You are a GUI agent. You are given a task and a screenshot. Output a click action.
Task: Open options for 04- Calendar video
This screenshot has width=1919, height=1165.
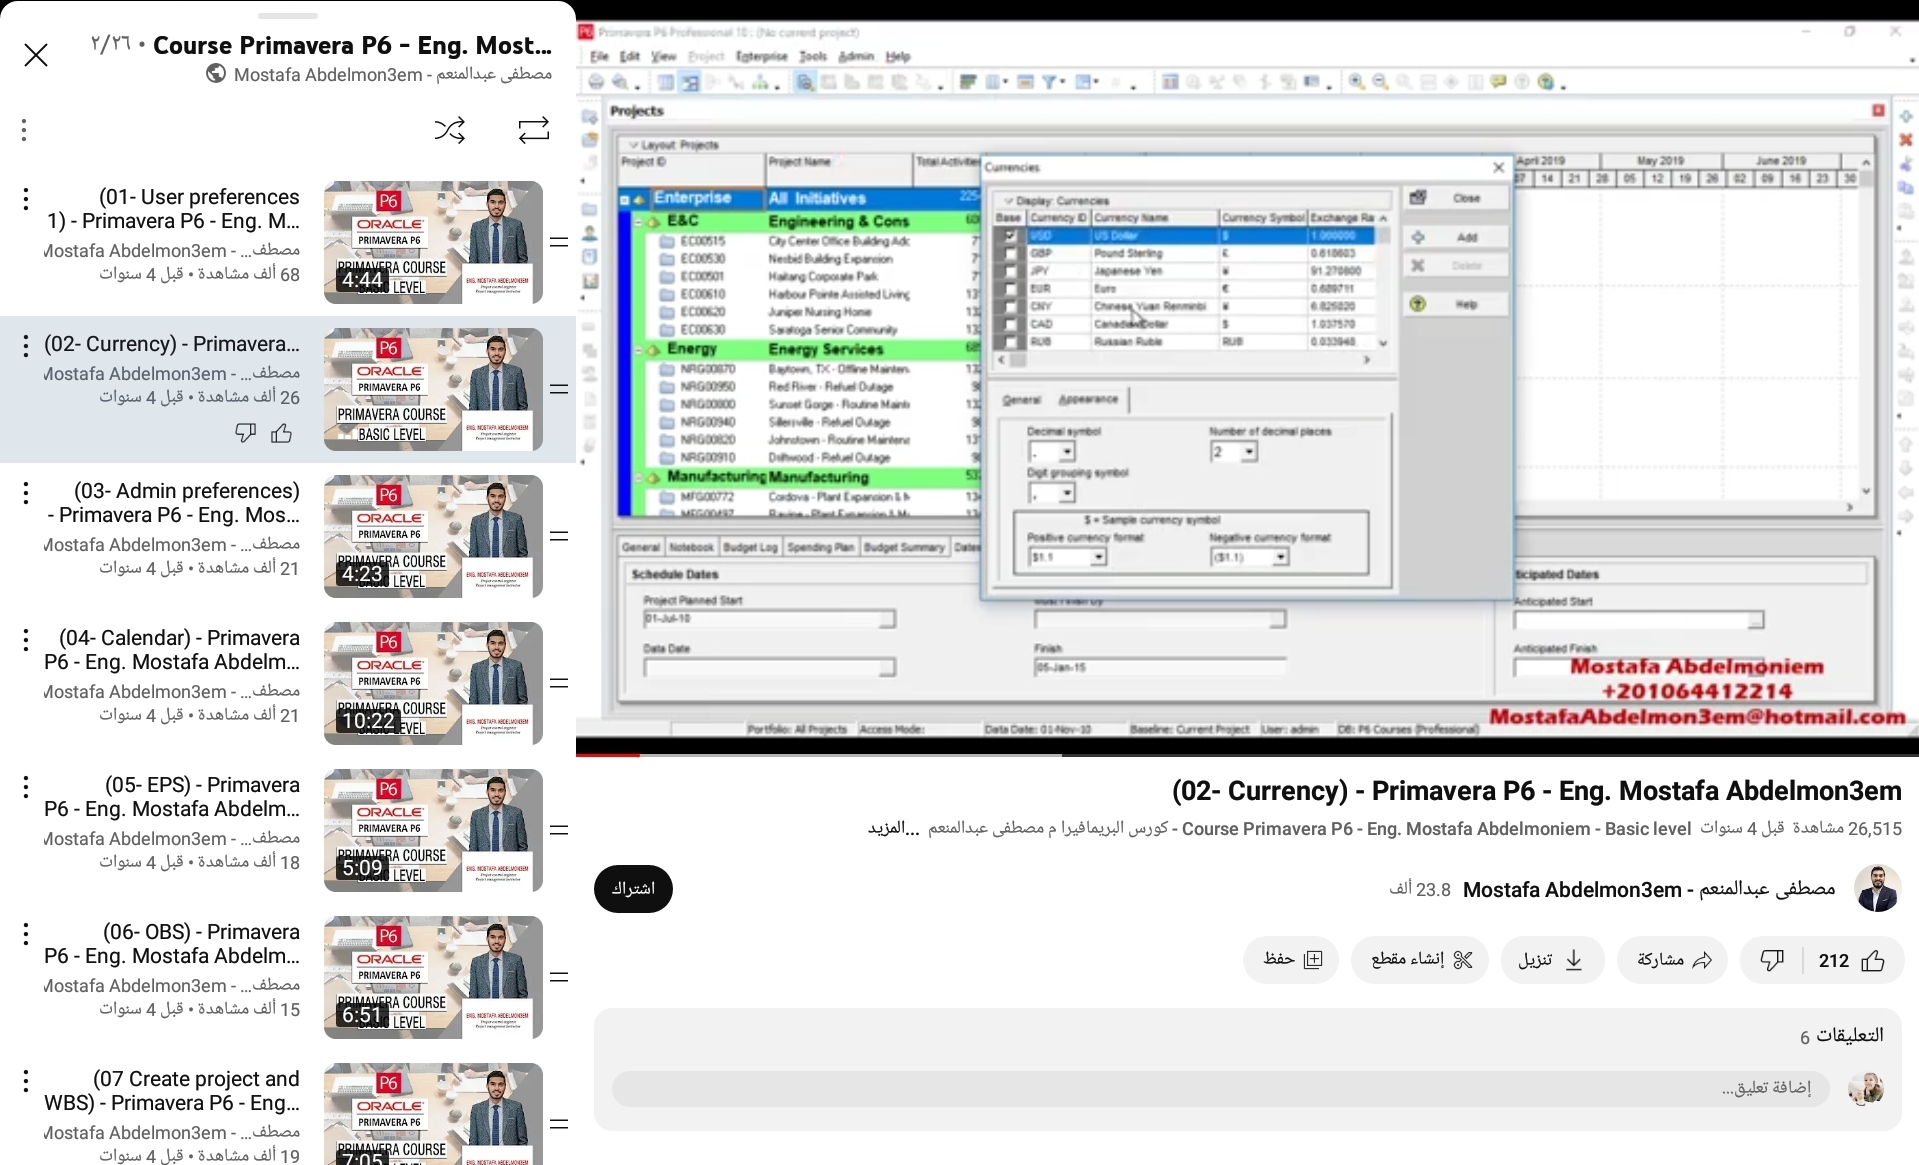click(26, 640)
